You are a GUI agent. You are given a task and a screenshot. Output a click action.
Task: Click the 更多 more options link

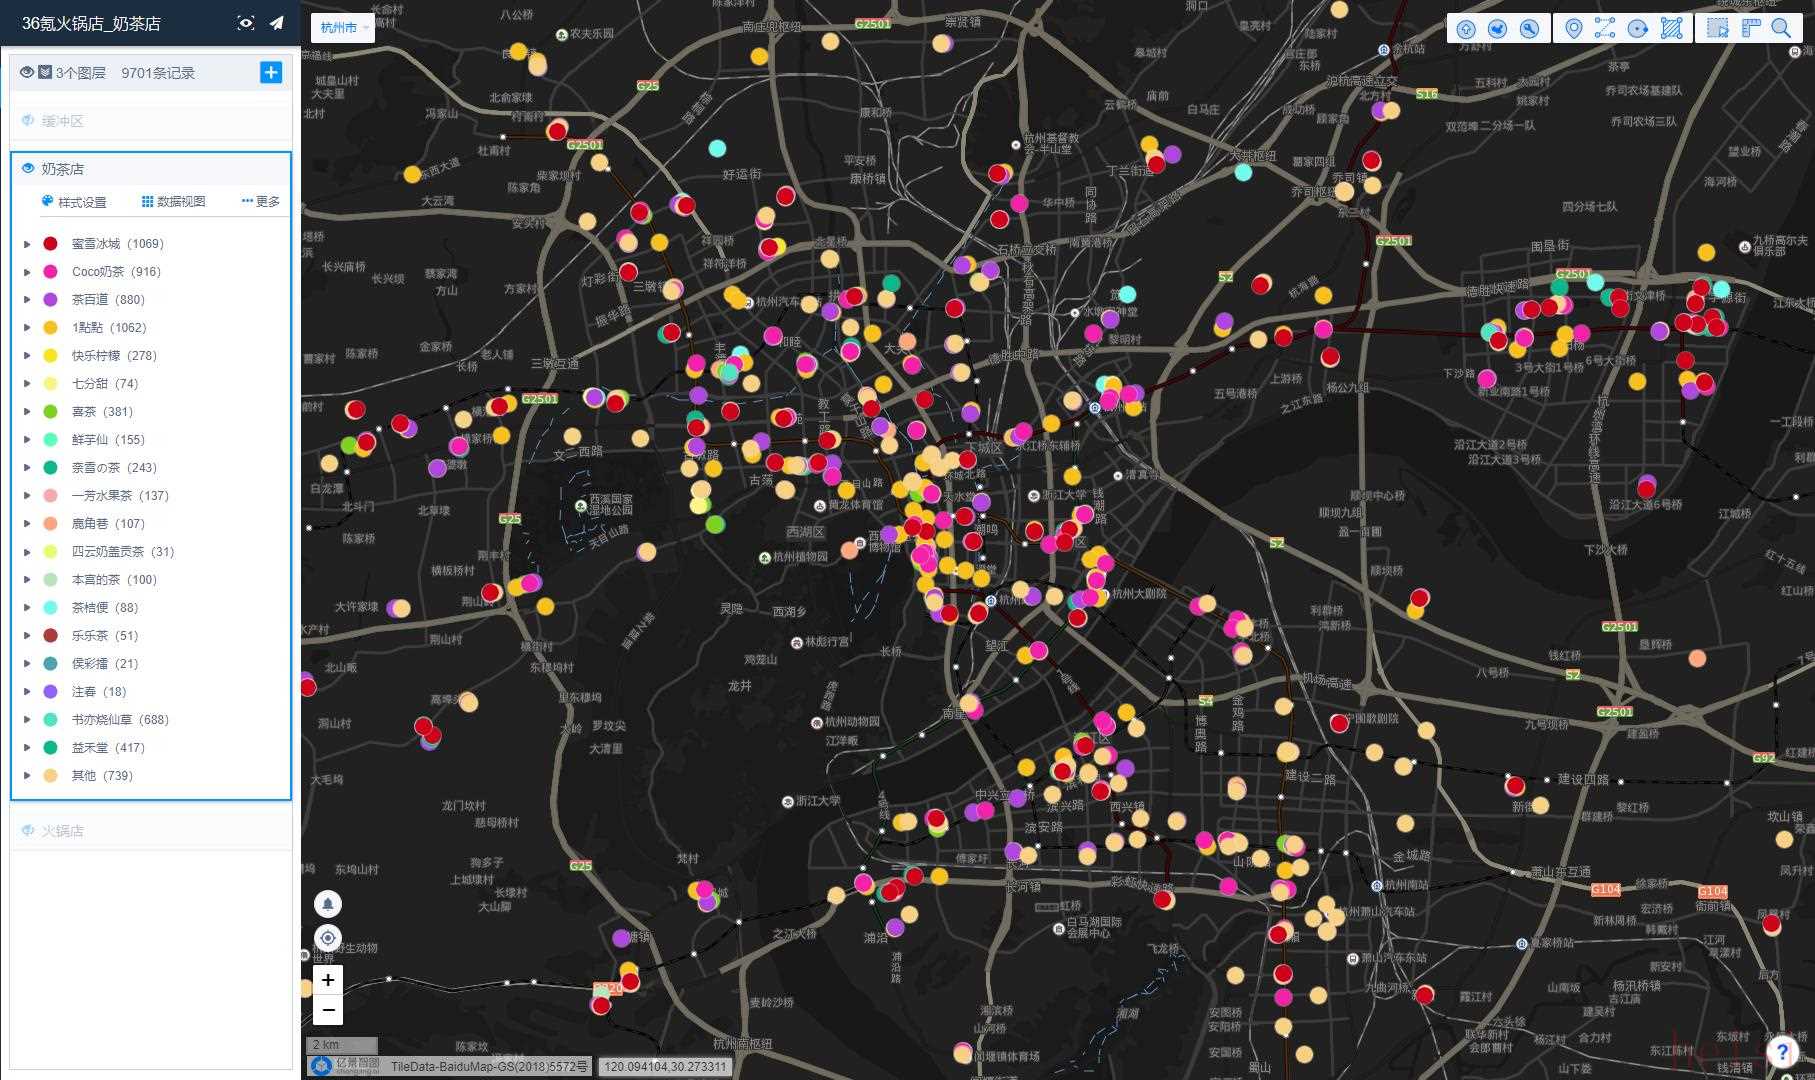pos(261,202)
